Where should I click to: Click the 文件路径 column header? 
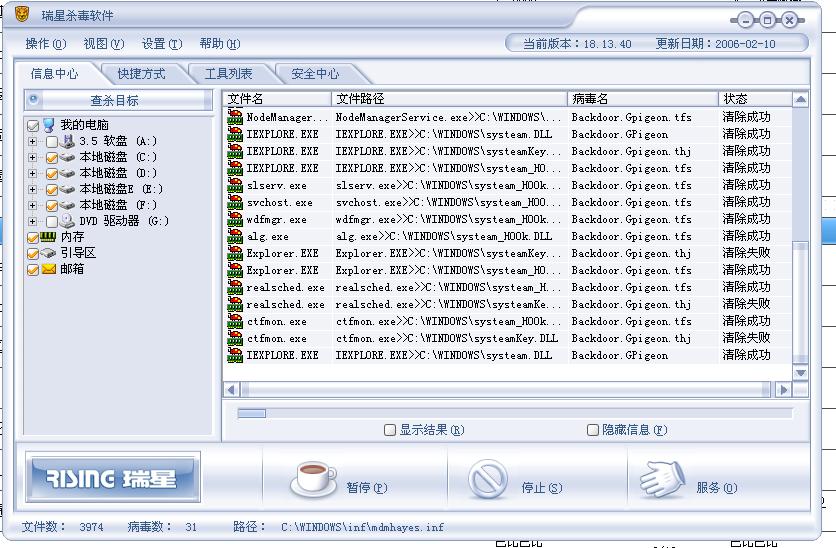pos(449,99)
